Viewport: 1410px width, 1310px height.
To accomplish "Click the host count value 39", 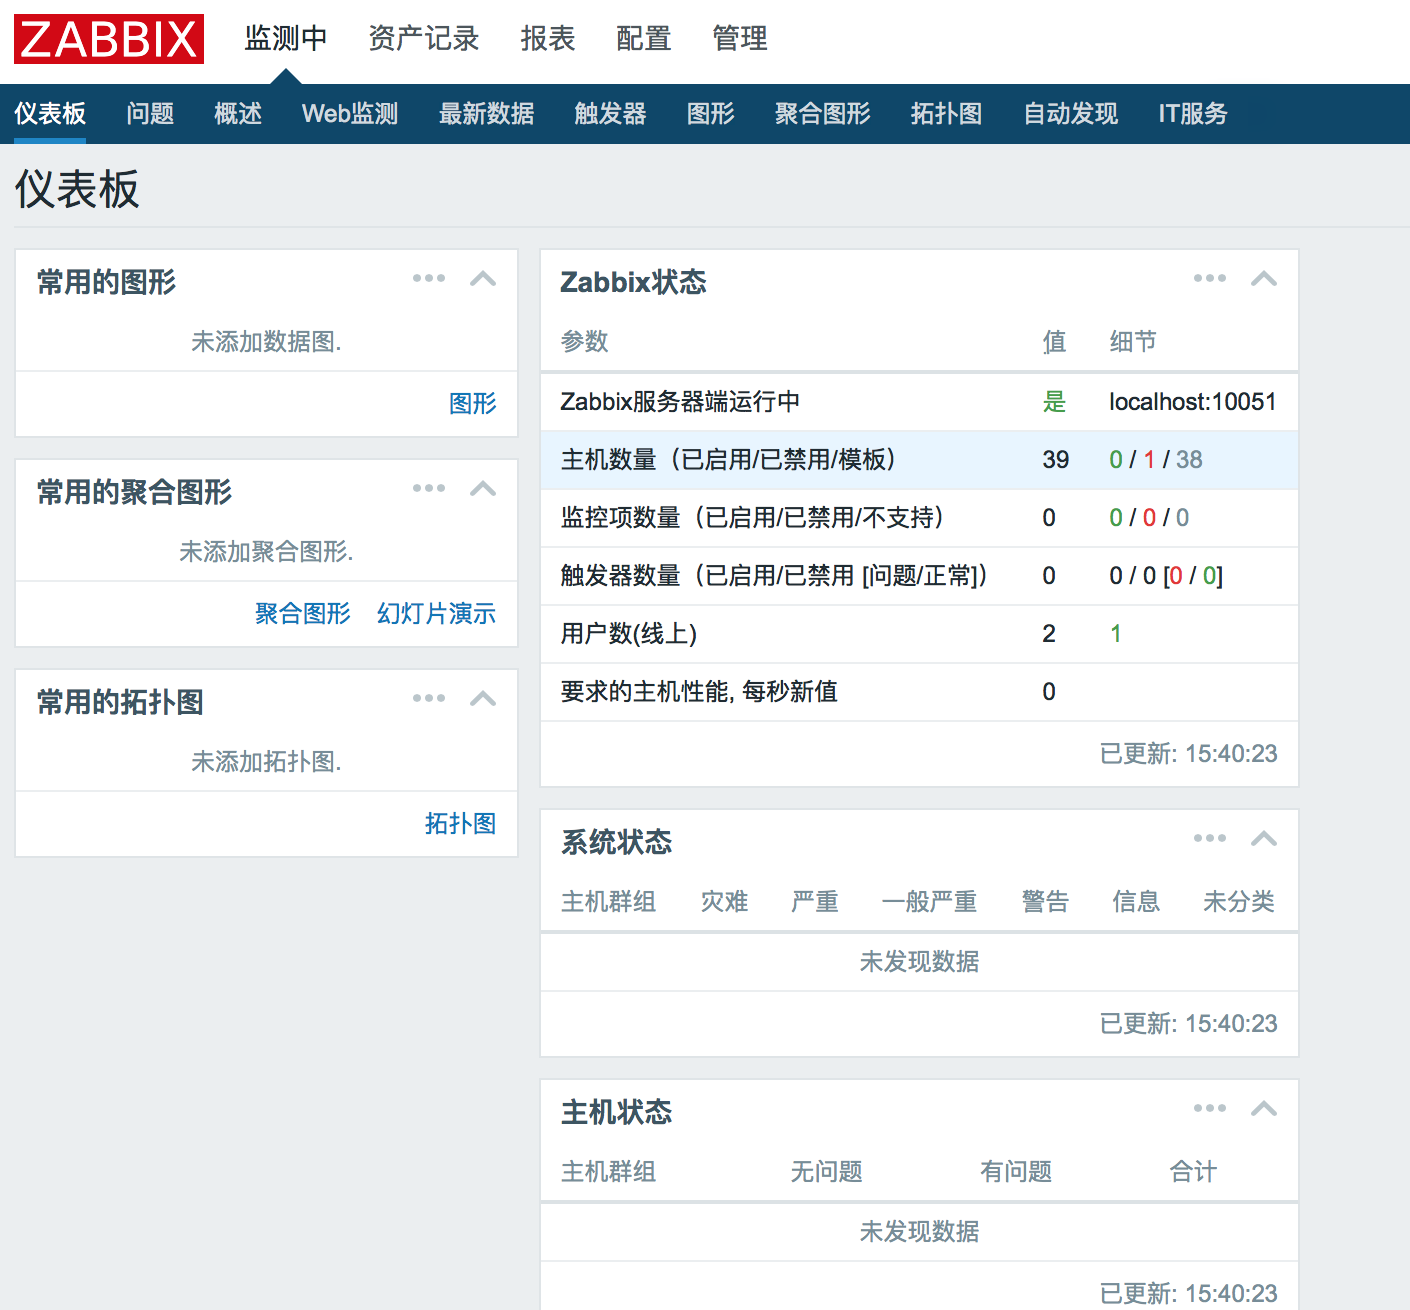I will (1056, 460).
